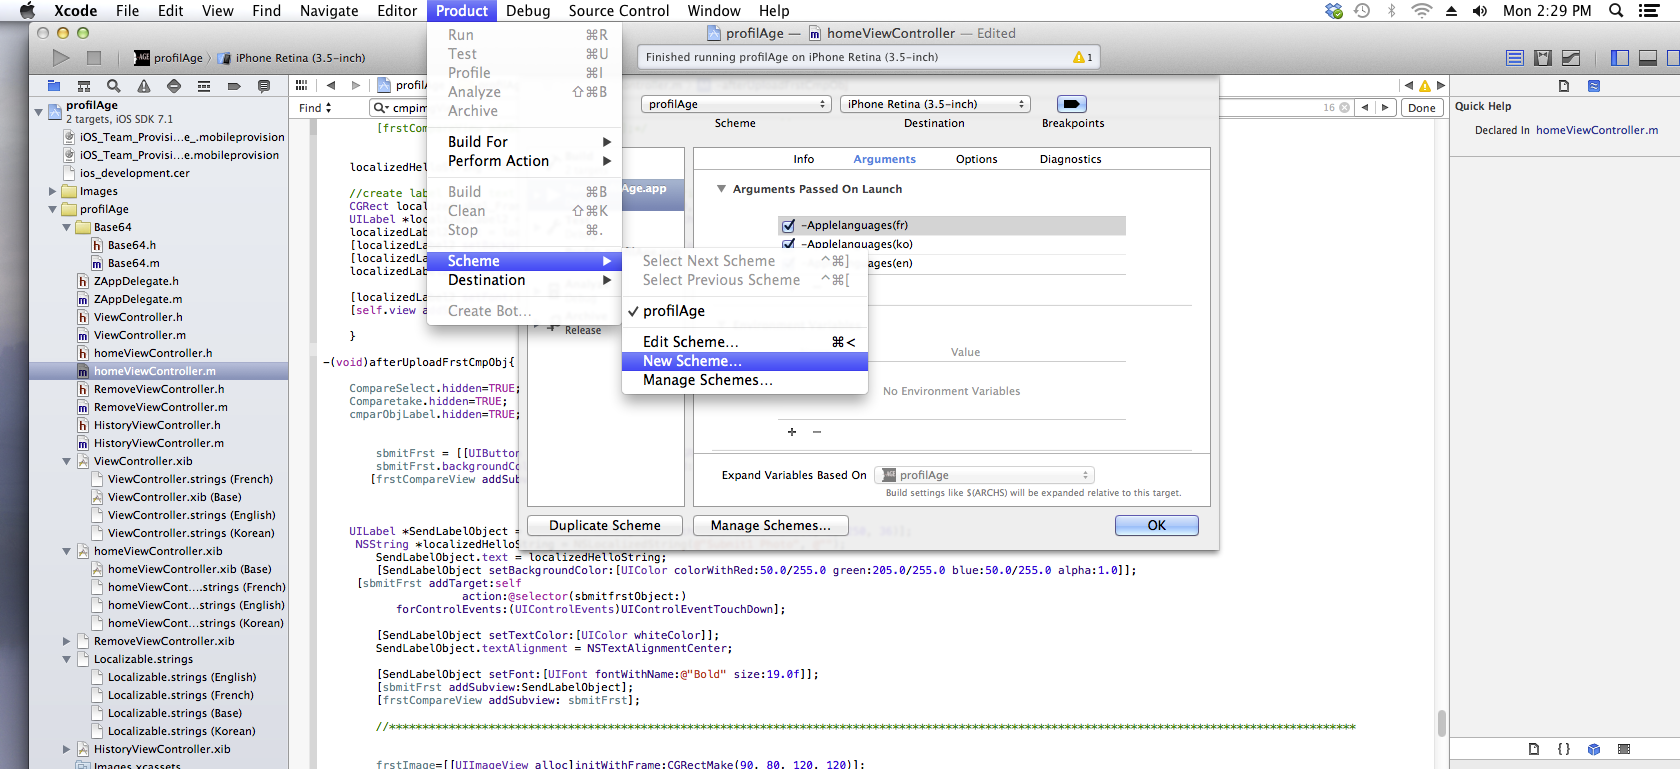Open the Find mode popup
Screen dimensions: 1680x769
(315, 108)
